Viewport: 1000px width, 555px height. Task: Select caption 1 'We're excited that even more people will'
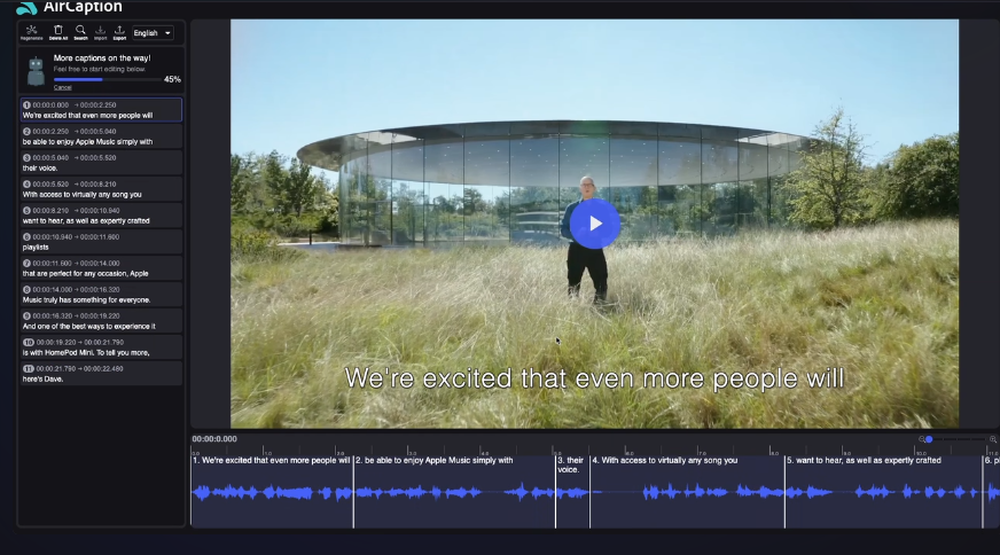101,110
